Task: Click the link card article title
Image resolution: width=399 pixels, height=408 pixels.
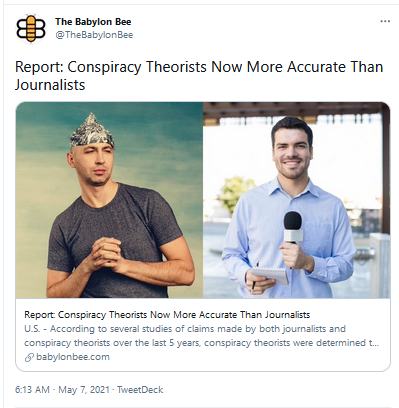Action: pyautogui.click(x=167, y=315)
